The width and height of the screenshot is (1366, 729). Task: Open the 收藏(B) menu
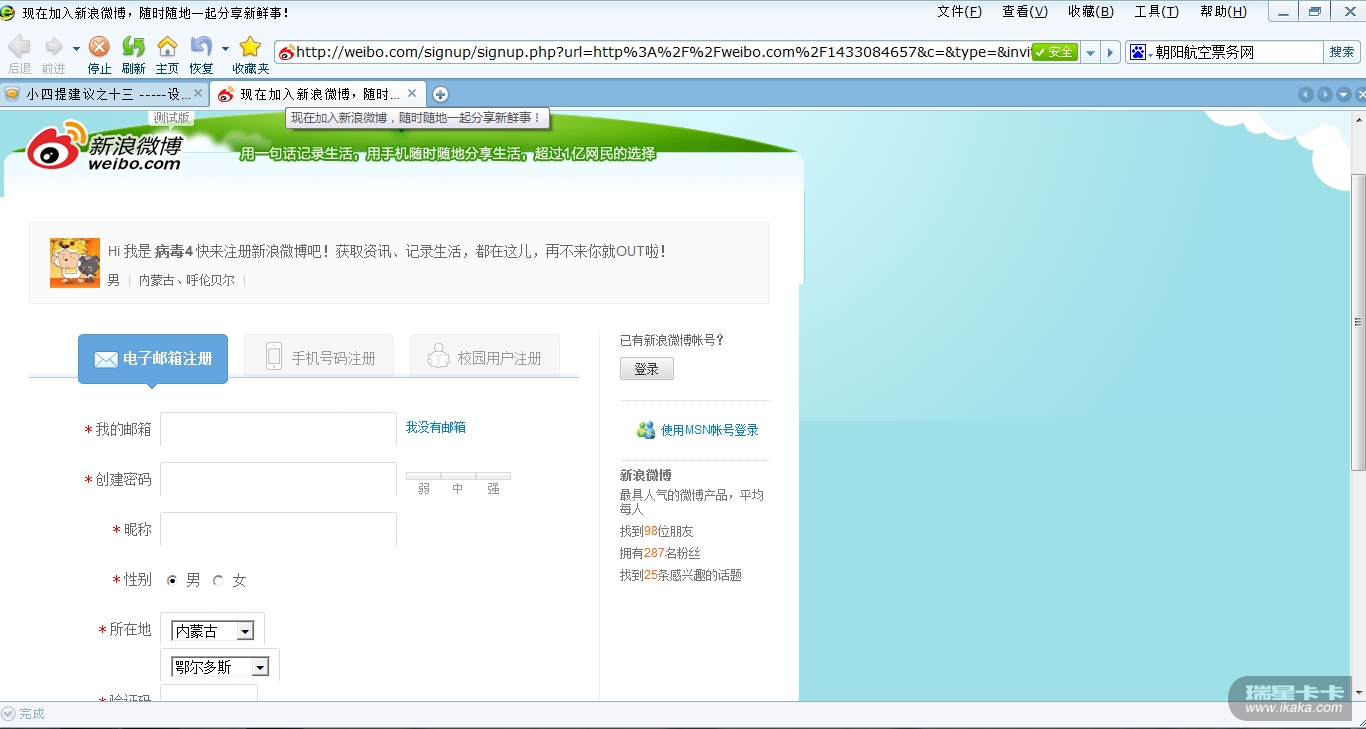click(1091, 12)
